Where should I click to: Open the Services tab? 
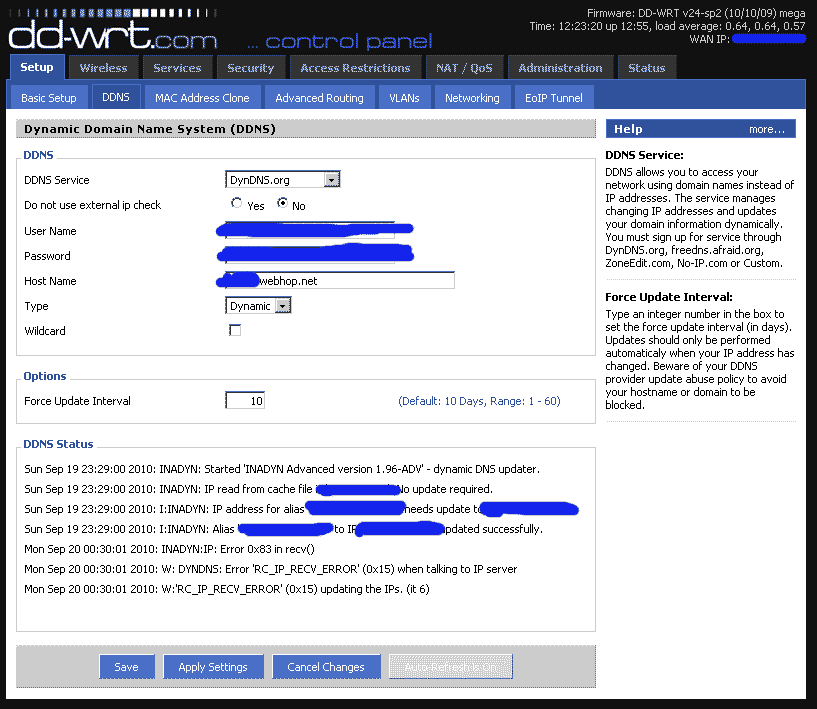[x=177, y=68]
